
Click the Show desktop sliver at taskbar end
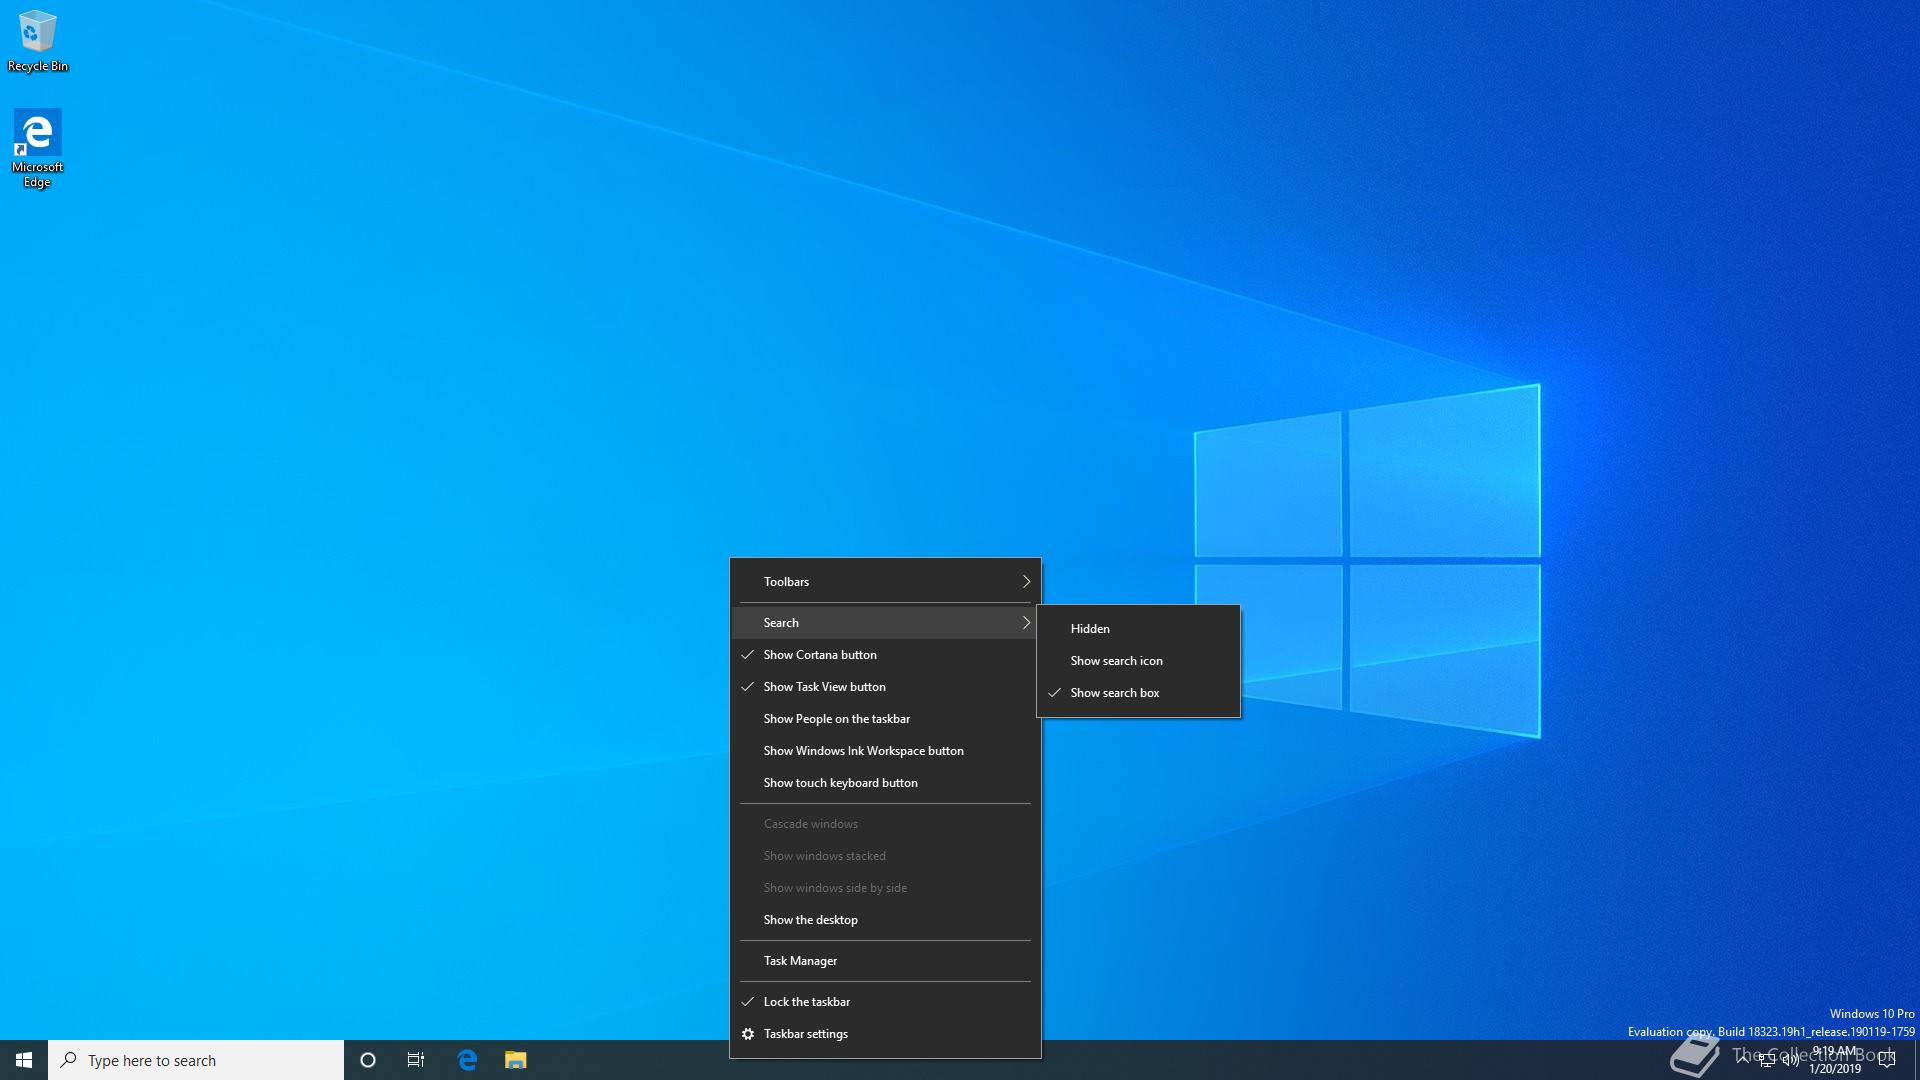(x=1916, y=1060)
